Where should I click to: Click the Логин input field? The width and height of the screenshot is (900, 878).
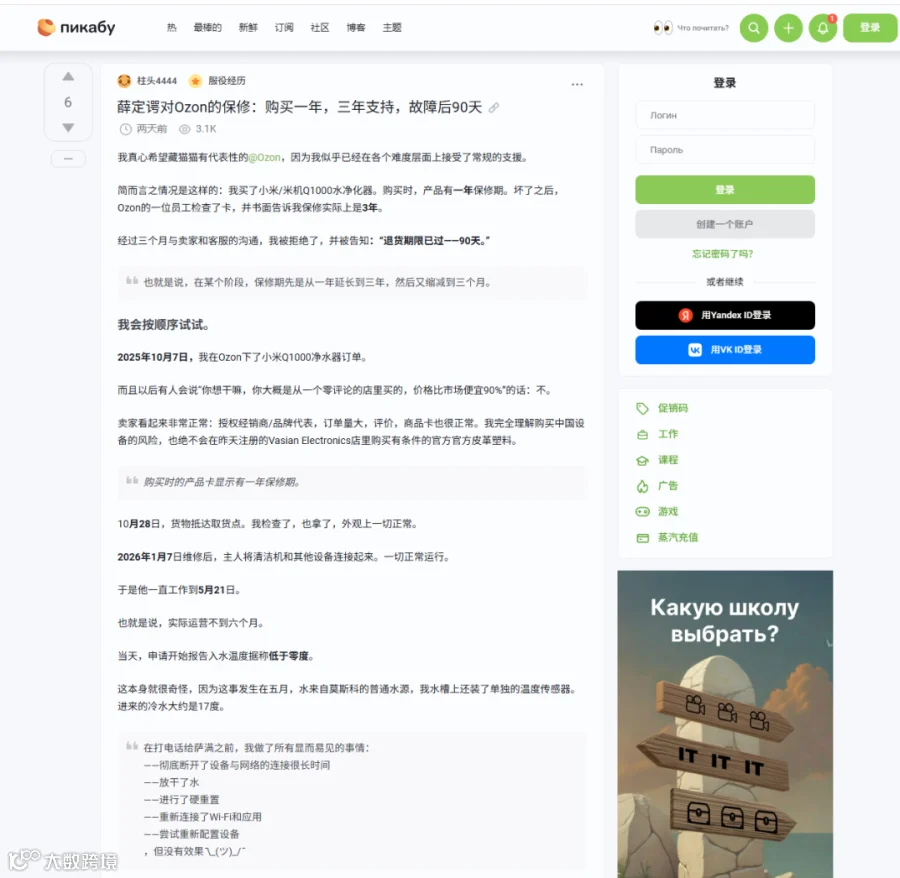click(725, 115)
